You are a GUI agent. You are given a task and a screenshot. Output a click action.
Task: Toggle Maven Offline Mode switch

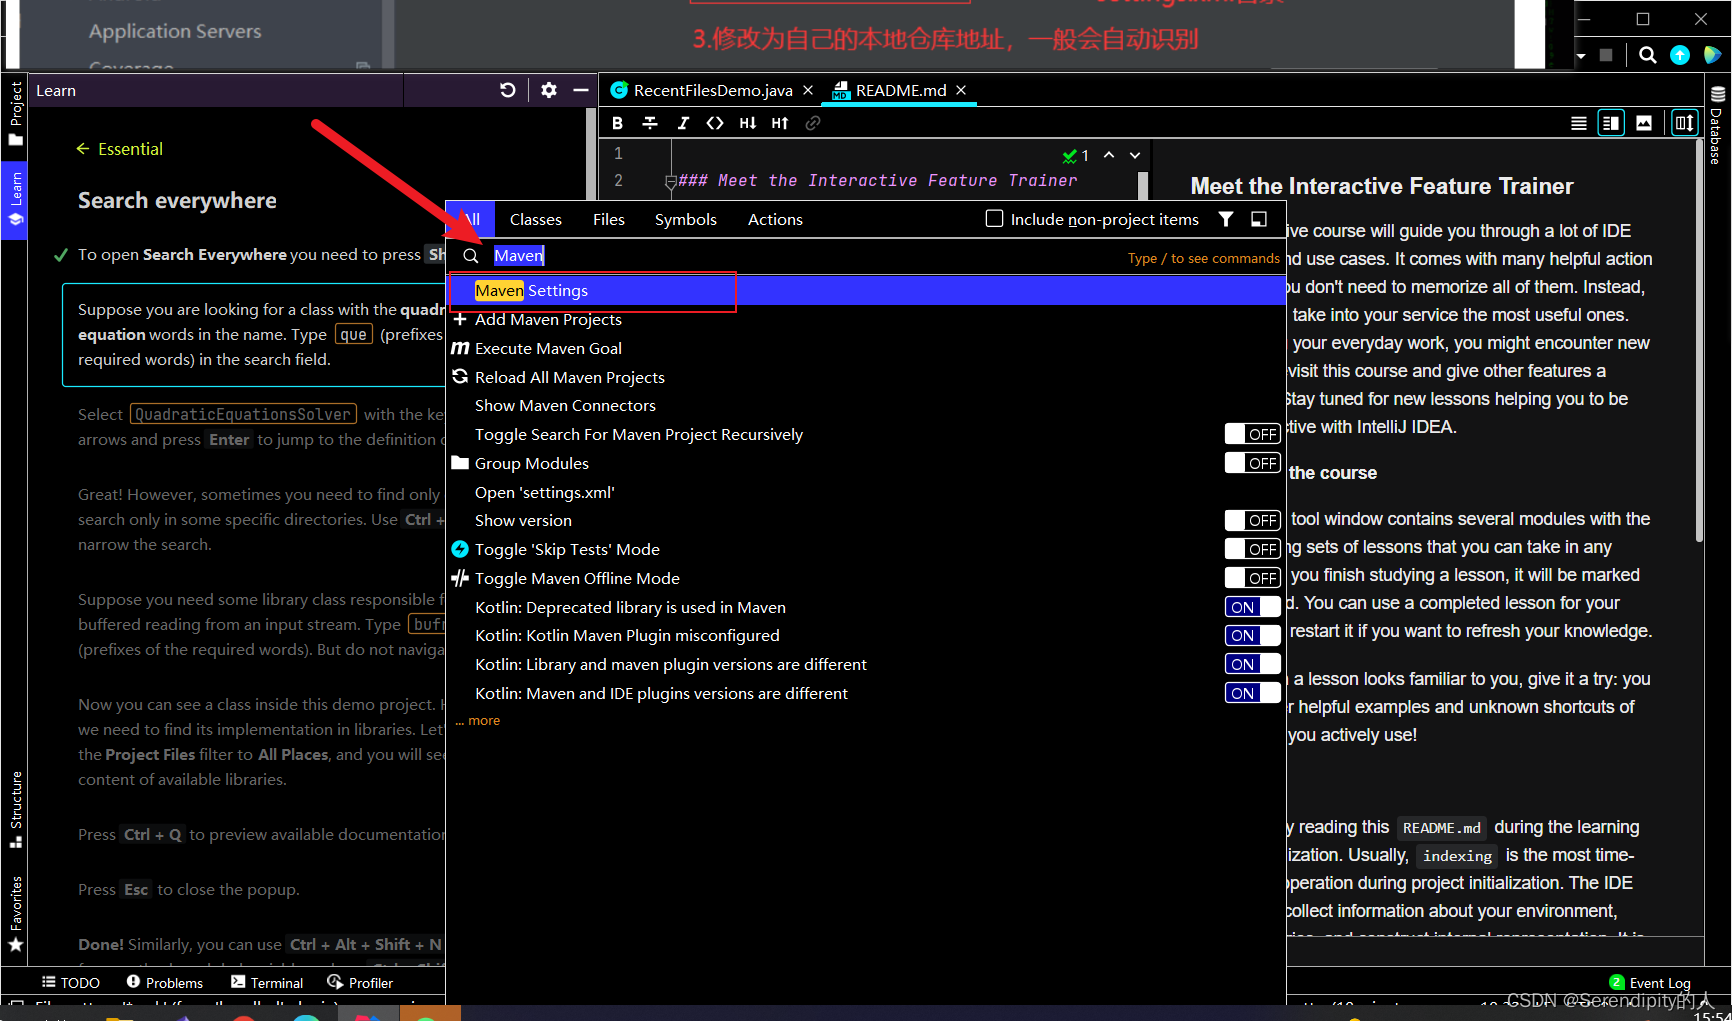tap(1252, 578)
